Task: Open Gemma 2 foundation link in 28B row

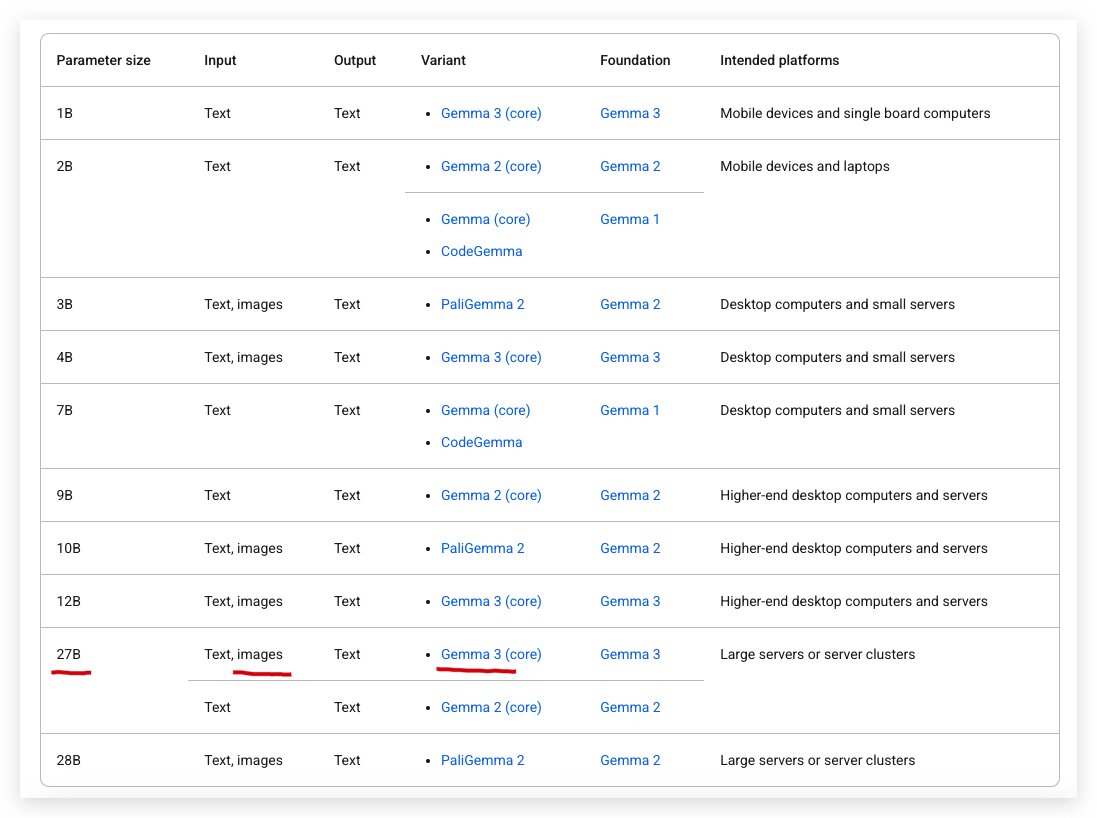Action: [630, 761]
